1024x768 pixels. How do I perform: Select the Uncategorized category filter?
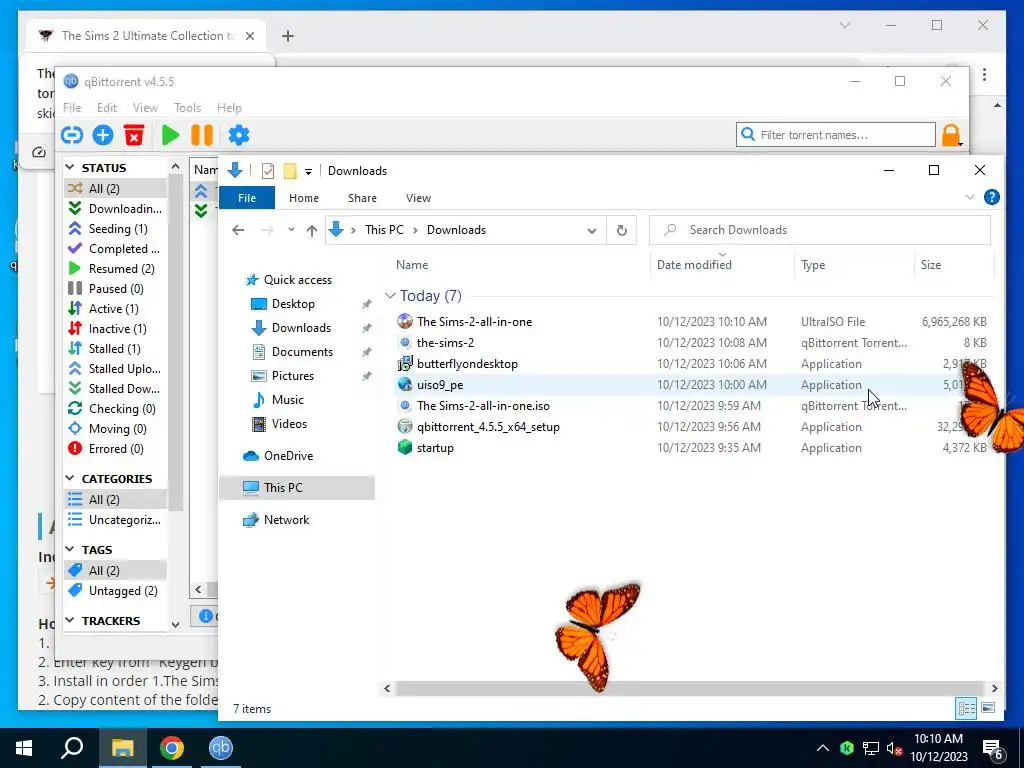point(115,520)
